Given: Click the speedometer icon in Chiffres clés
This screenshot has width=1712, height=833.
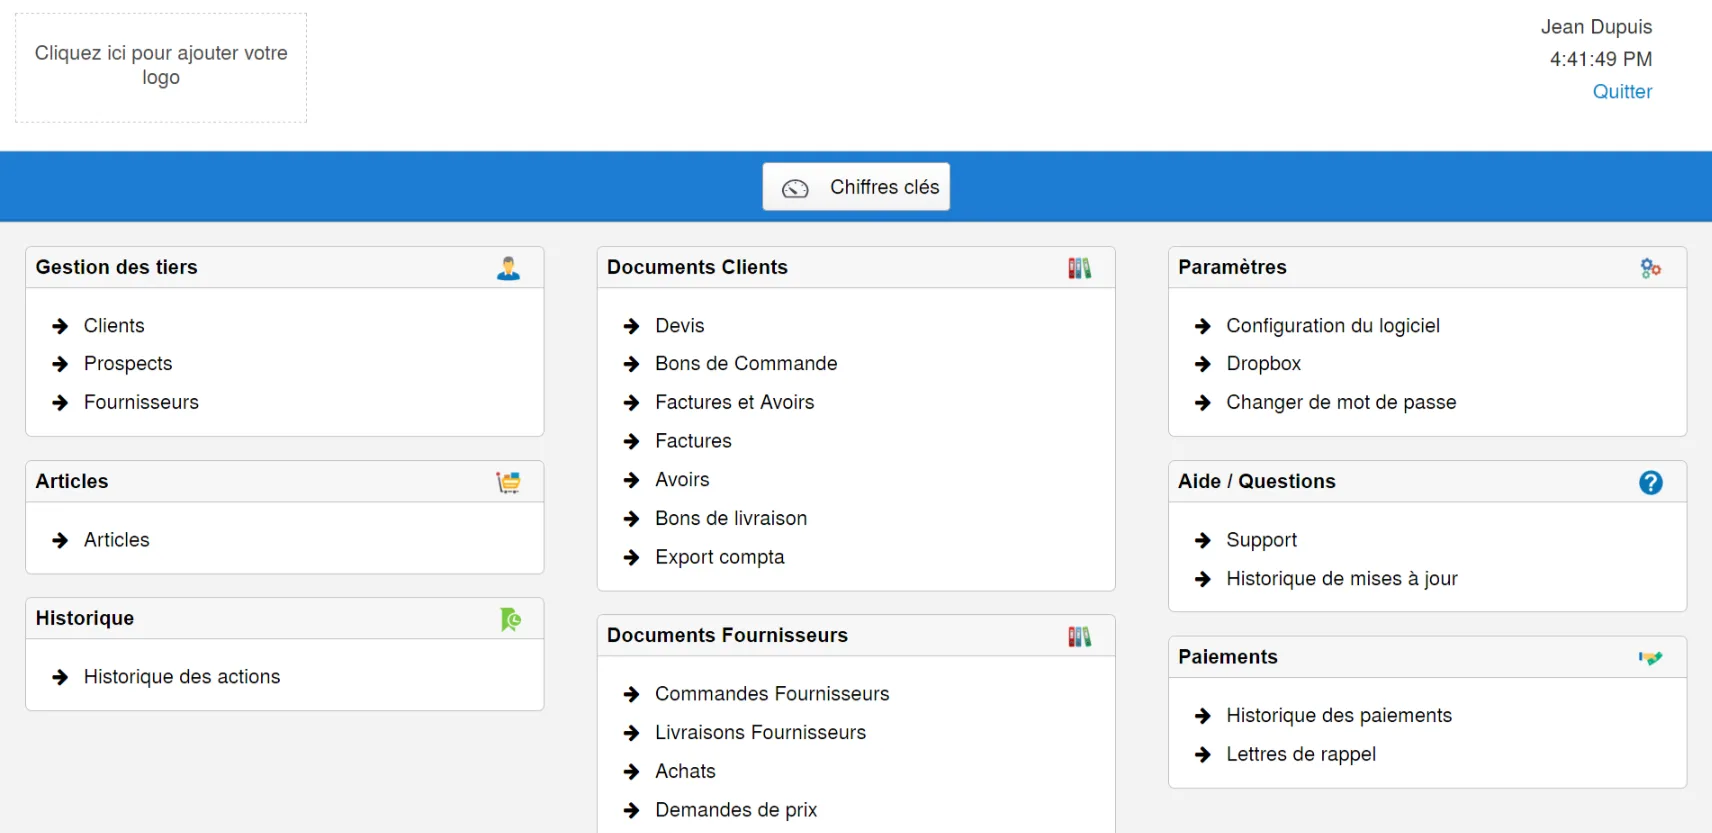Looking at the screenshot, I should point(795,188).
